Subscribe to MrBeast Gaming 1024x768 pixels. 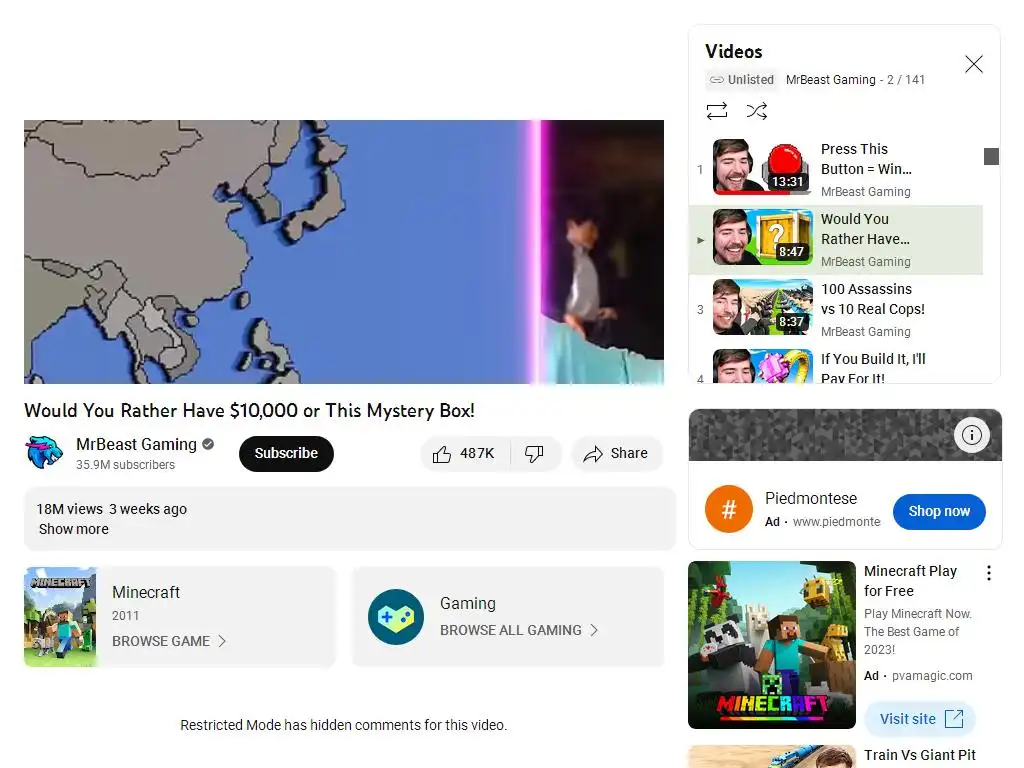pyautogui.click(x=286, y=454)
